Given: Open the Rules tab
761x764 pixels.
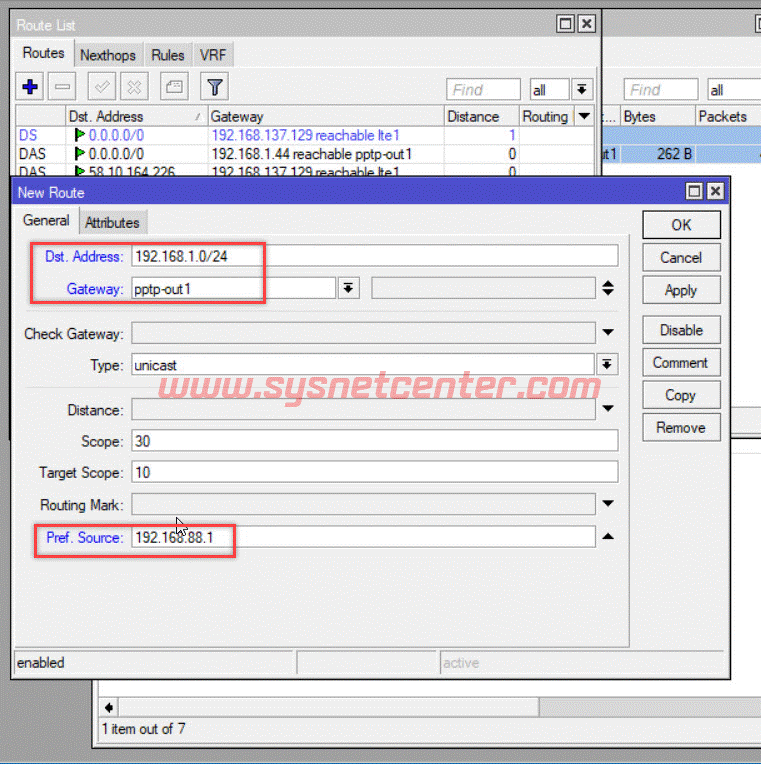Looking at the screenshot, I should click(168, 55).
